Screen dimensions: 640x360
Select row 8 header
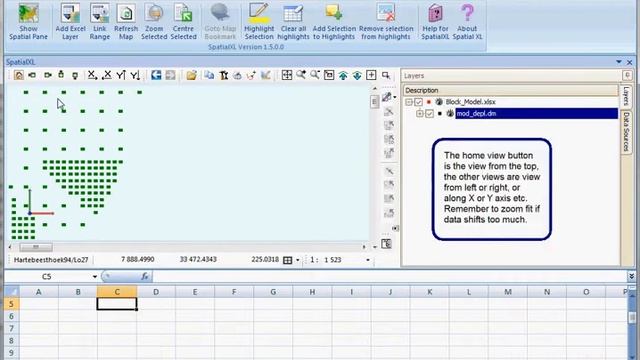[x=11, y=340]
